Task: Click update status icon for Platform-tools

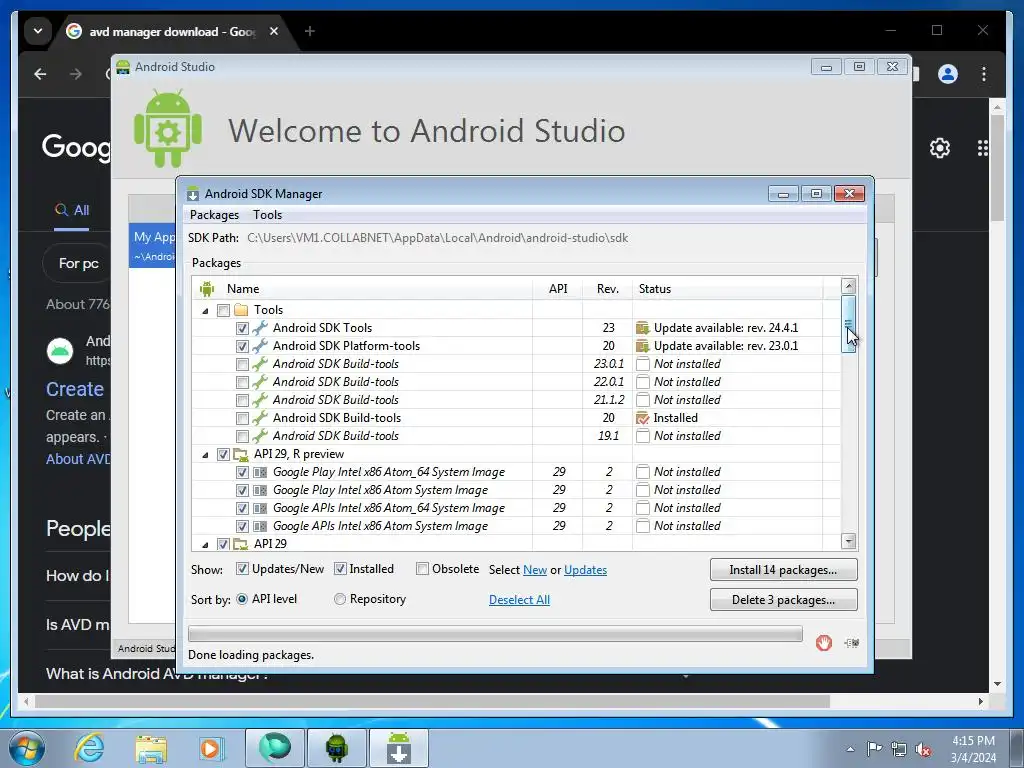Action: [643, 346]
